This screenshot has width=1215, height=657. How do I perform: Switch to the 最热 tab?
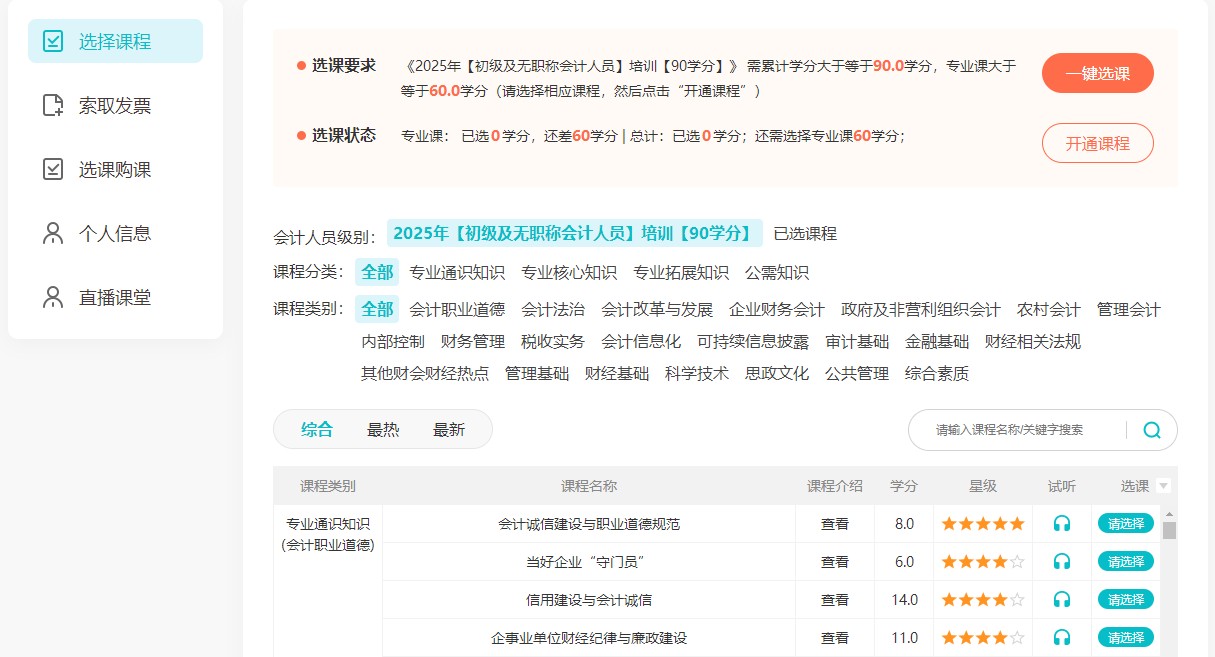(383, 429)
